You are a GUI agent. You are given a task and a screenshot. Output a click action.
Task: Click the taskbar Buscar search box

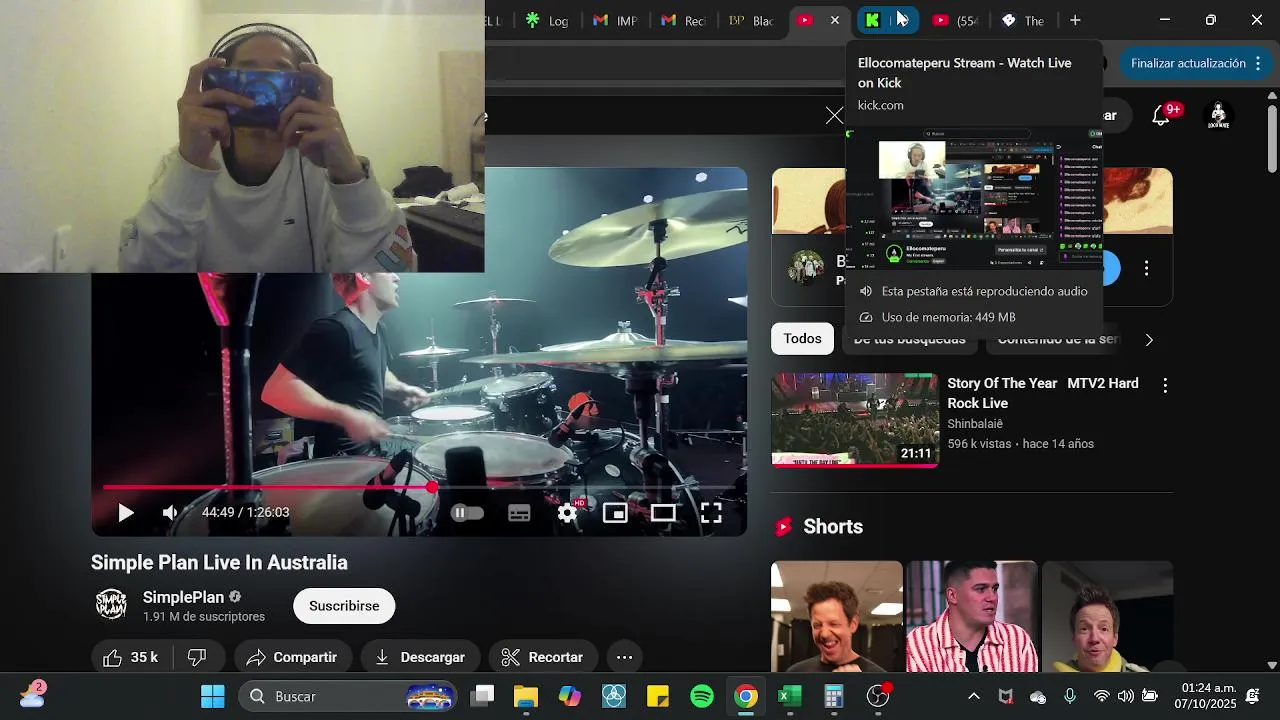tap(349, 696)
